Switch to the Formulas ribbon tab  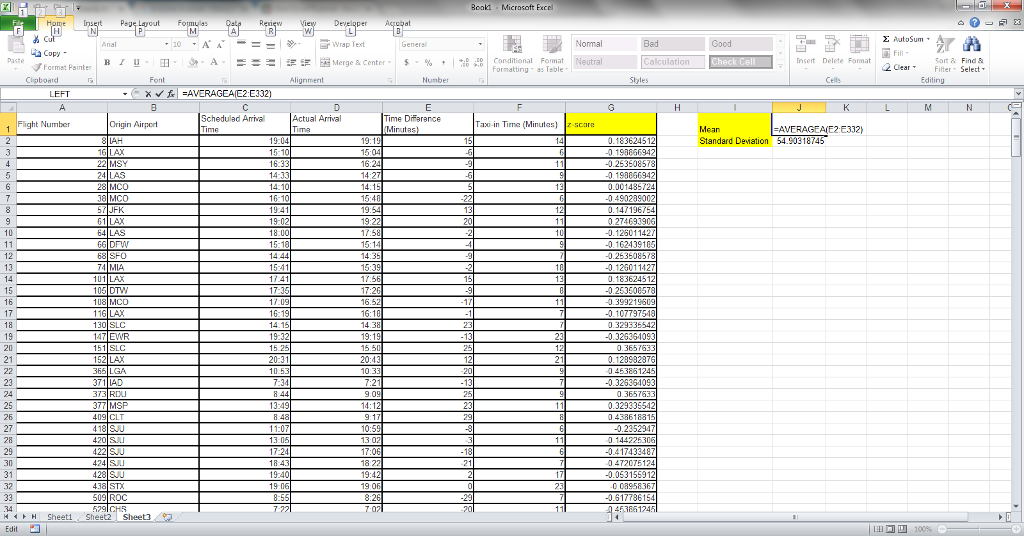[x=193, y=24]
